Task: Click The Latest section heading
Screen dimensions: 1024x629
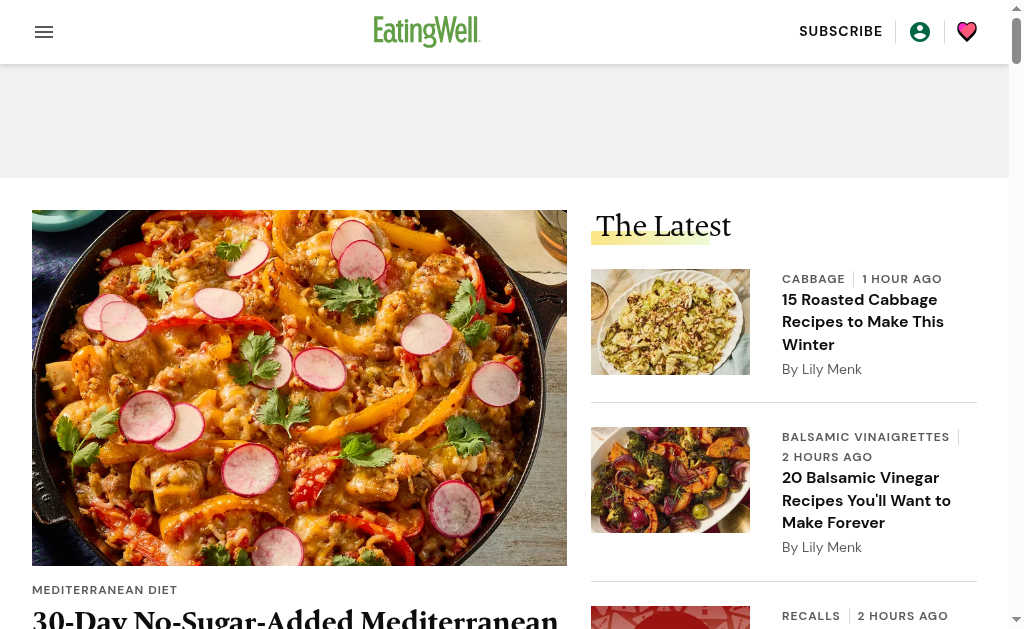Action: (x=663, y=226)
